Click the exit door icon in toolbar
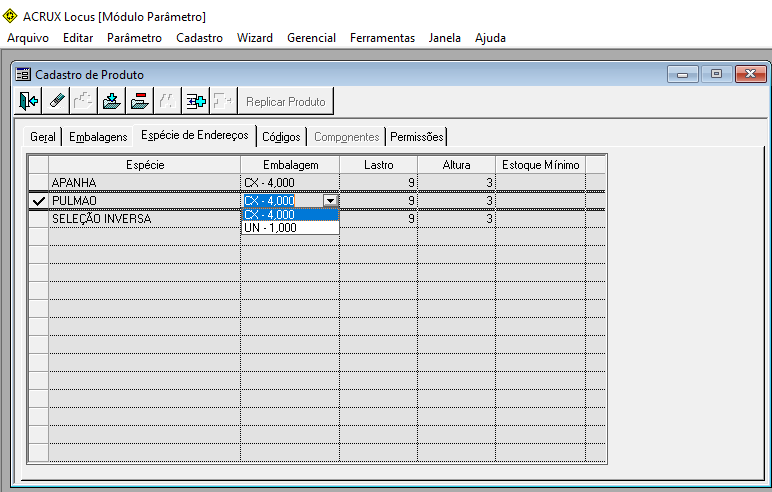The width and height of the screenshot is (772, 492). point(28,101)
